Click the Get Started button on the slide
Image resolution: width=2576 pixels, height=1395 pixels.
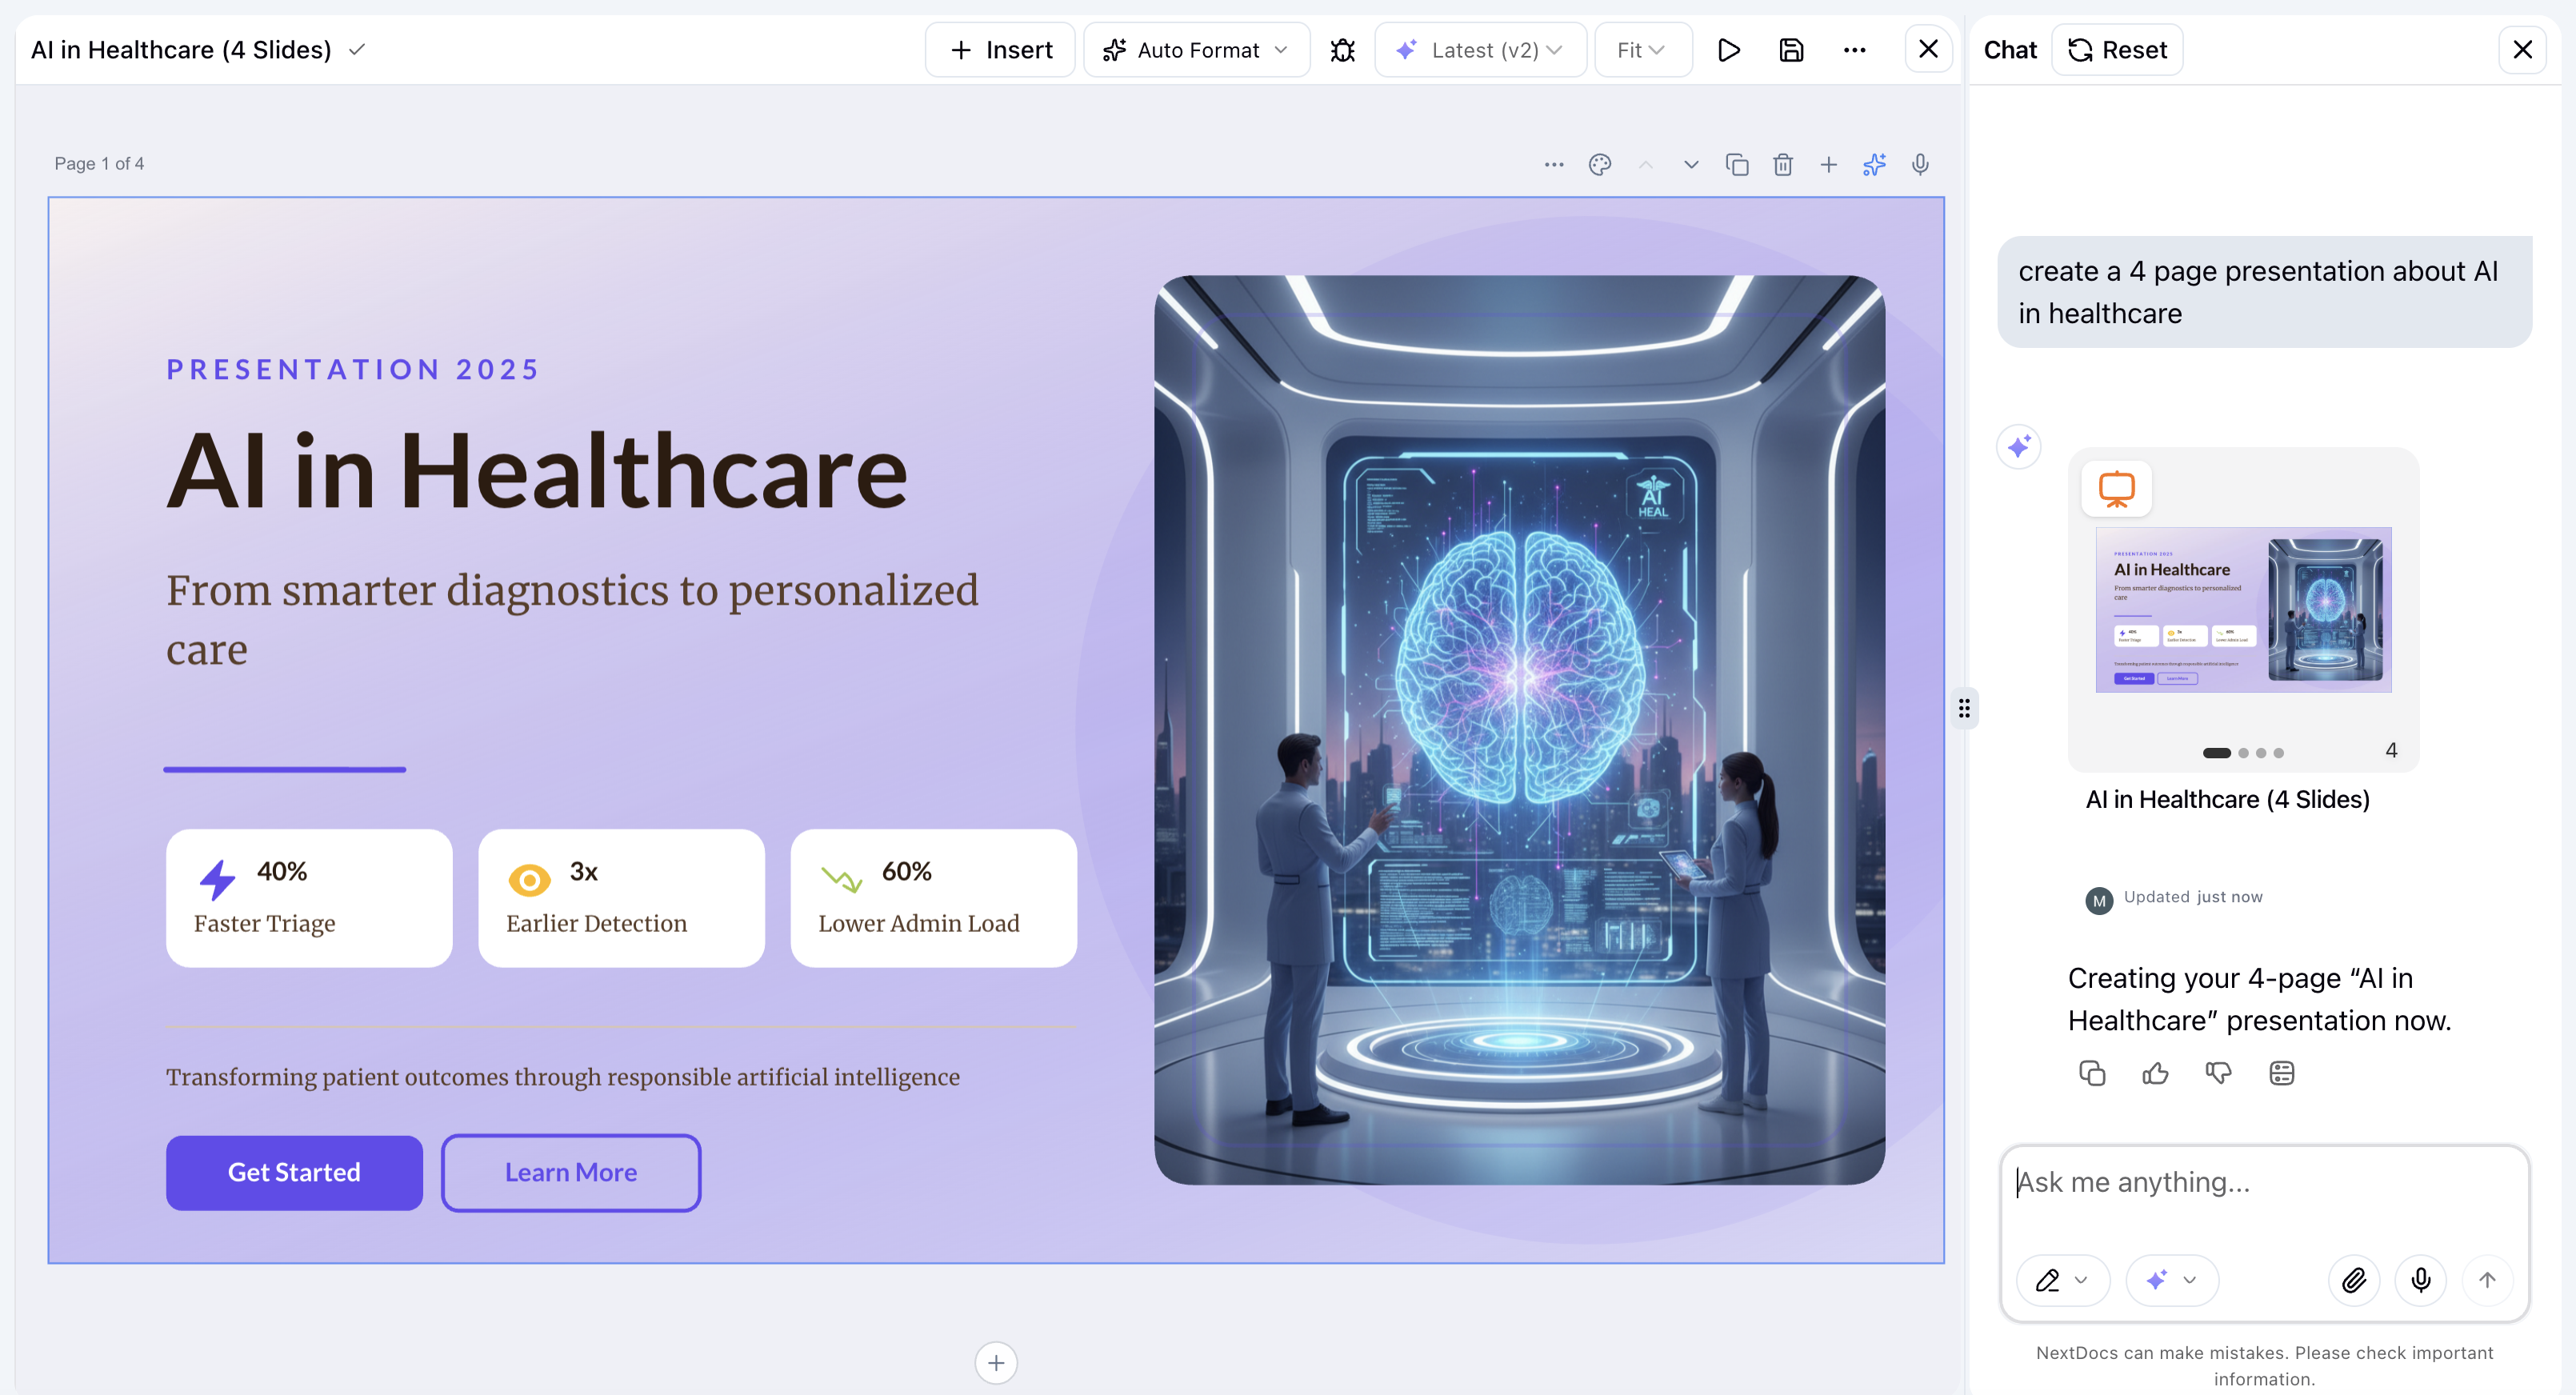tap(294, 1172)
